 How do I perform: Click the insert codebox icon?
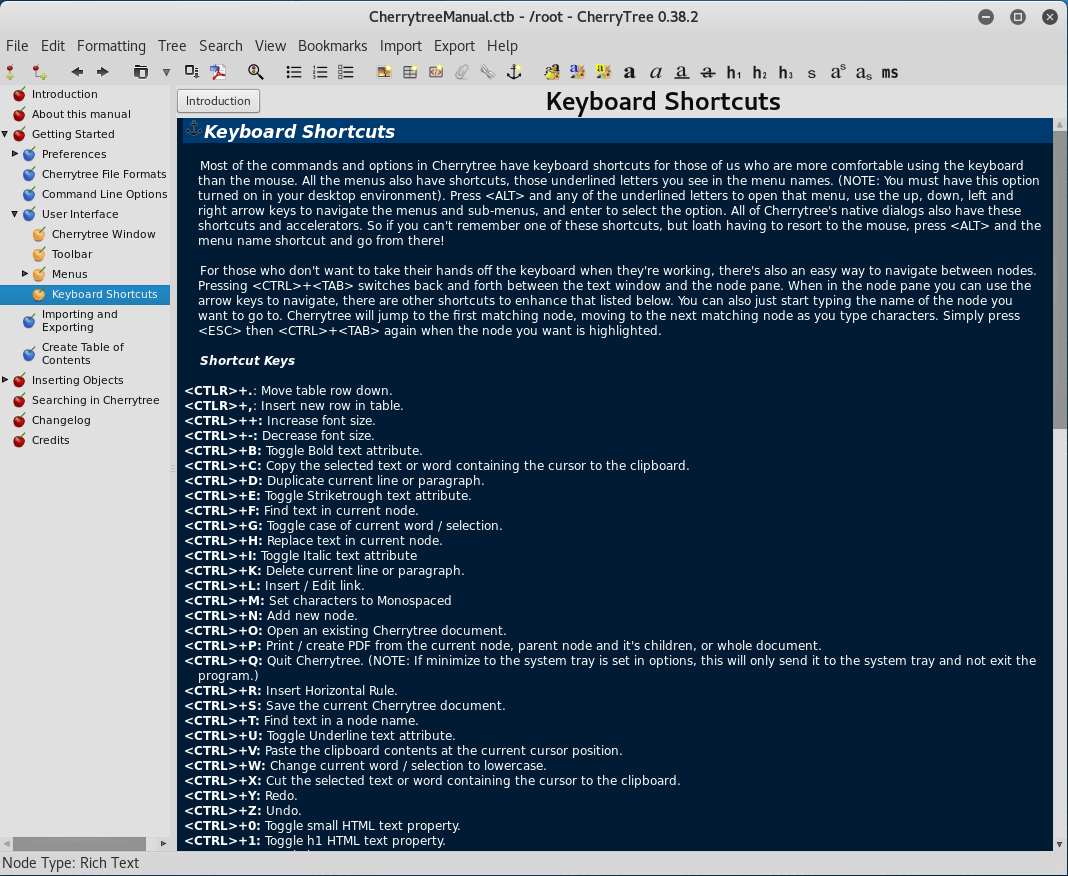436,72
